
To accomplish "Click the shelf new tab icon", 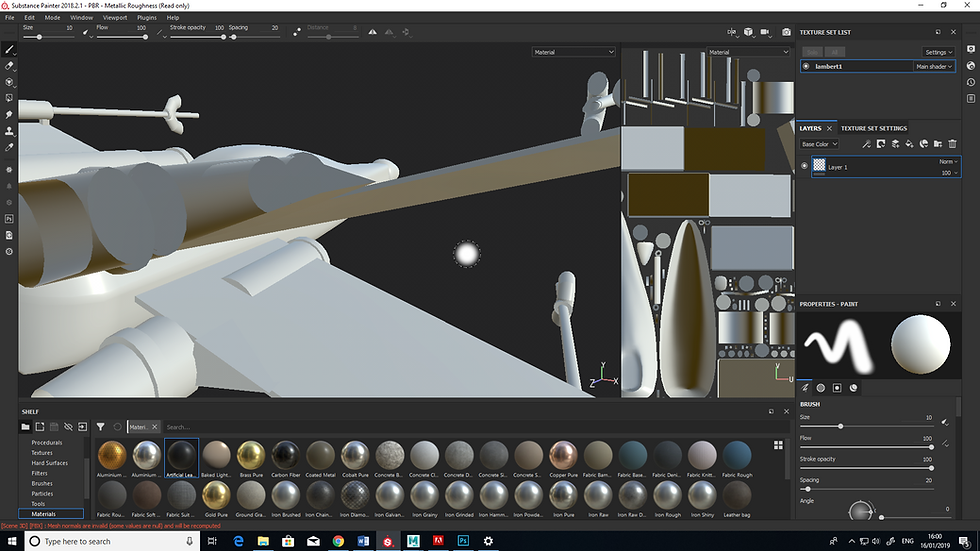I will click(39, 427).
